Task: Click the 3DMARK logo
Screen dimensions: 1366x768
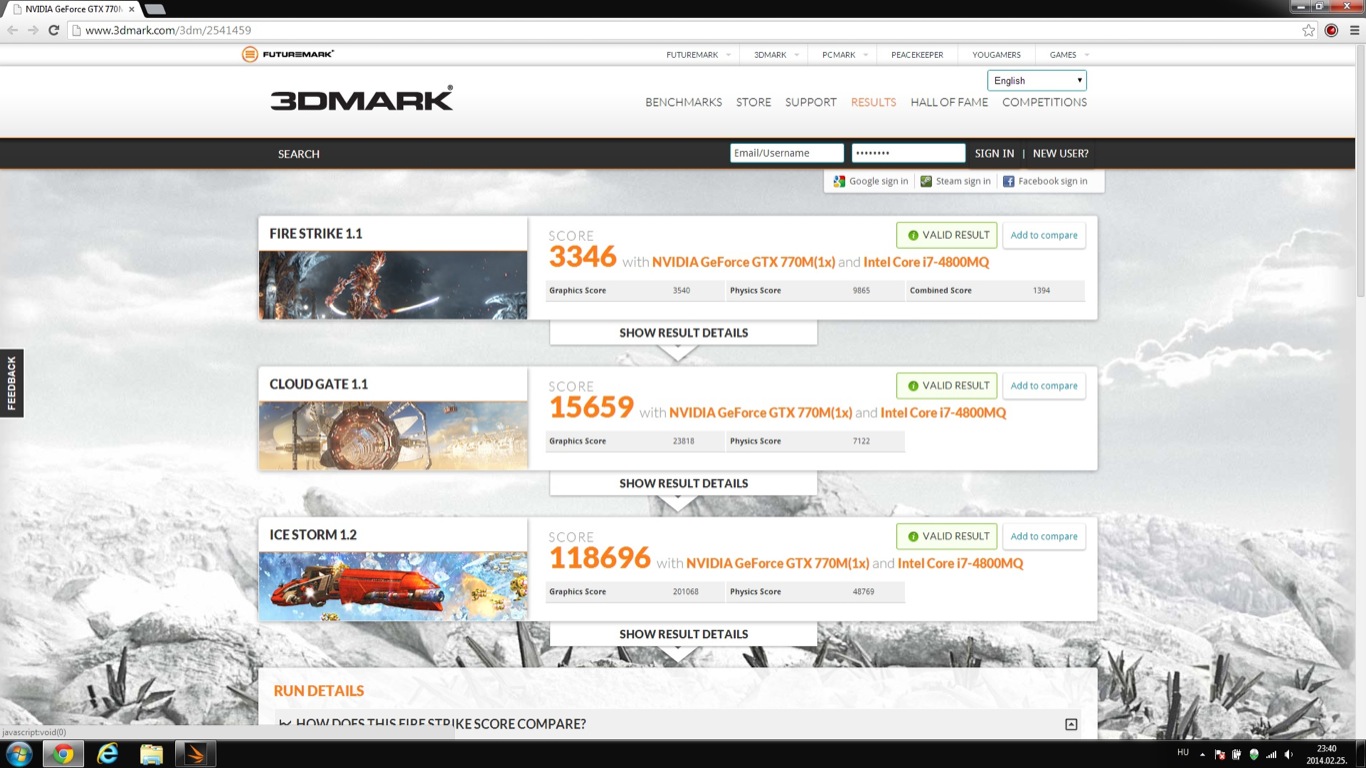Action: click(x=361, y=98)
